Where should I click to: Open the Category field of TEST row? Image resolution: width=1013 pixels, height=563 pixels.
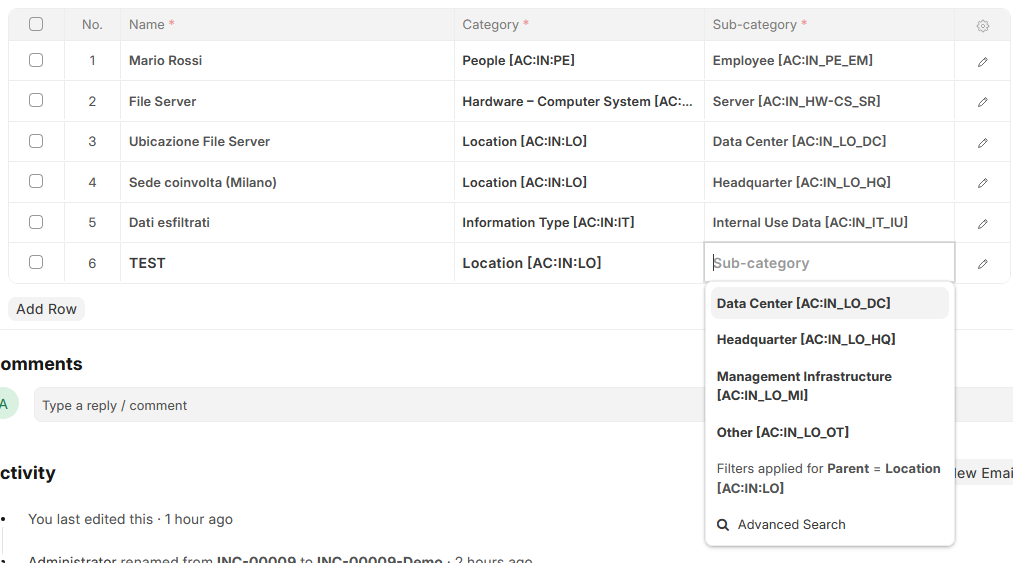578,263
